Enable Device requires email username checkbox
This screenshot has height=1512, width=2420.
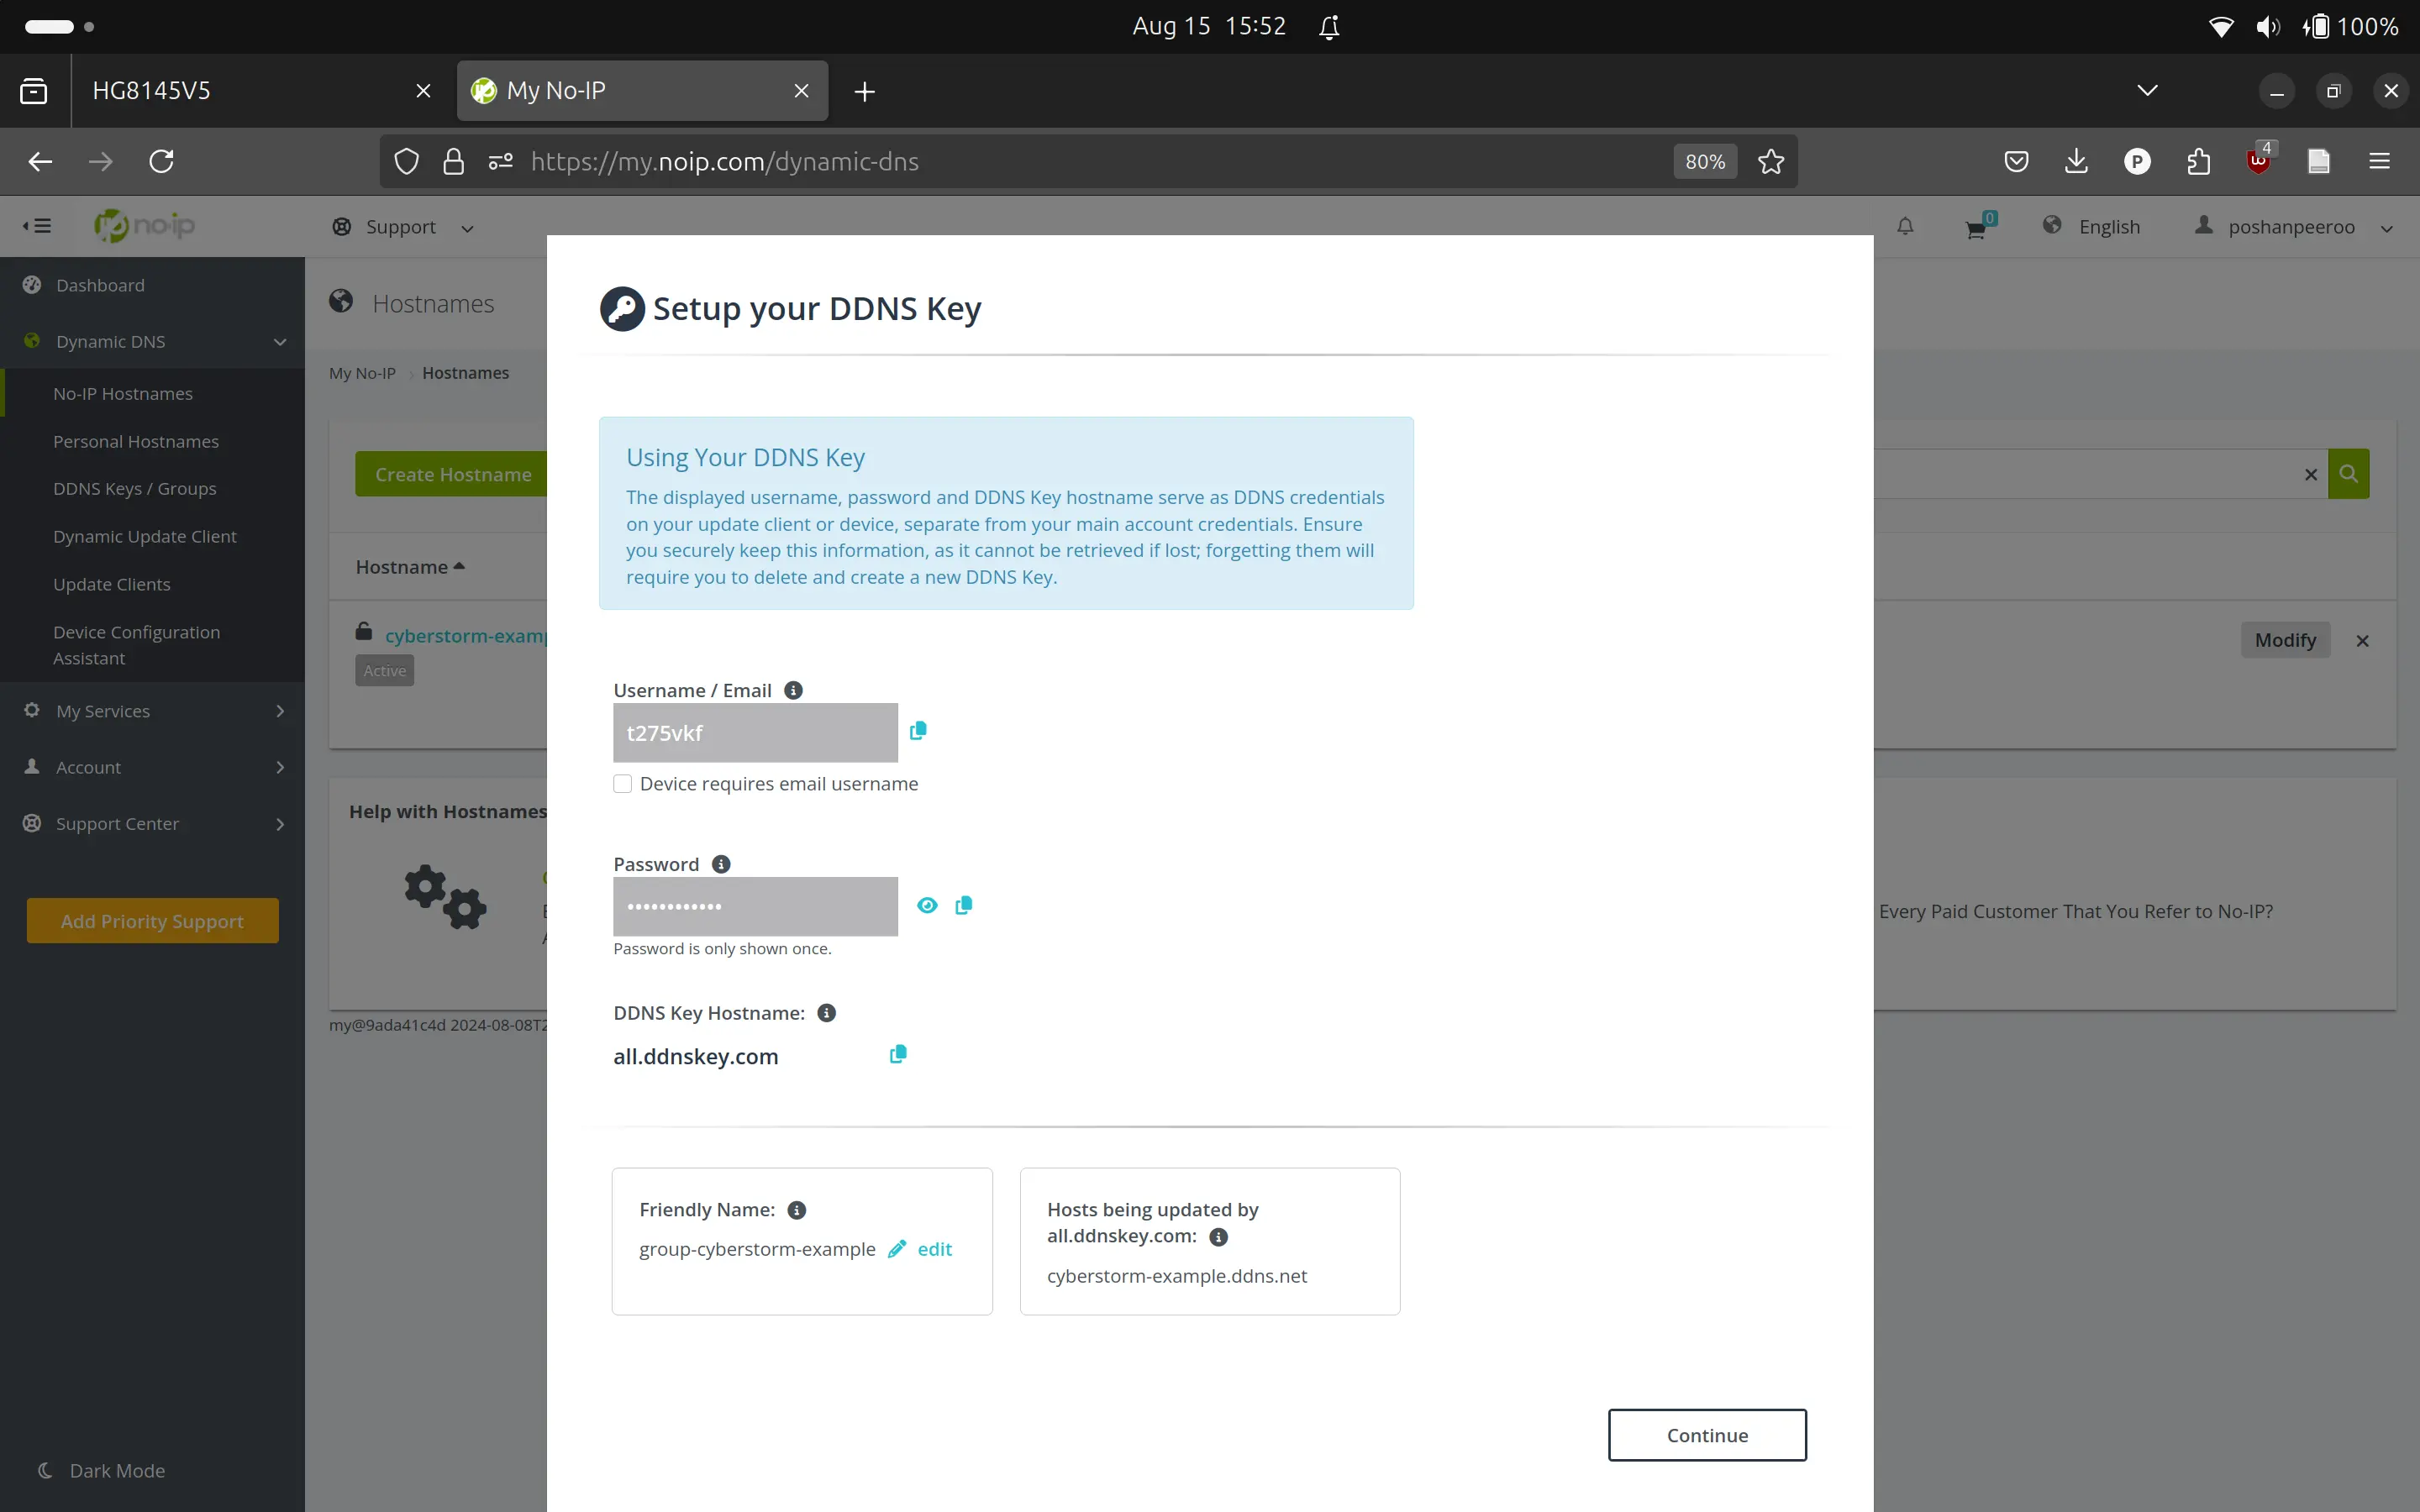[623, 784]
